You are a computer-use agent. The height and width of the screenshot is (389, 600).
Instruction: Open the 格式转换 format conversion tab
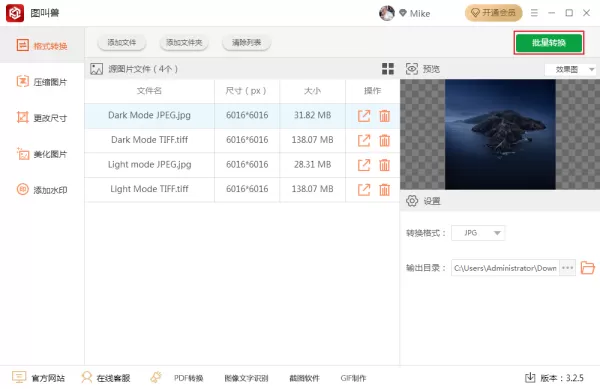(x=42, y=46)
